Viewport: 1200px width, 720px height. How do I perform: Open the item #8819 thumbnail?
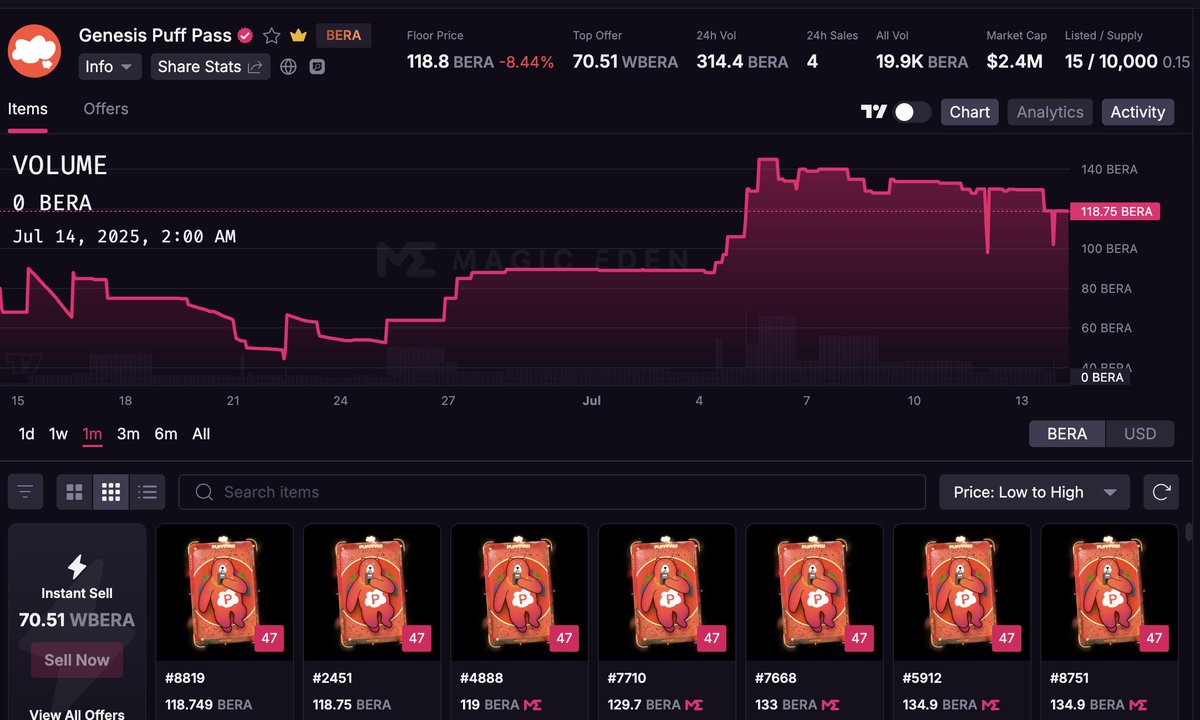(224, 592)
